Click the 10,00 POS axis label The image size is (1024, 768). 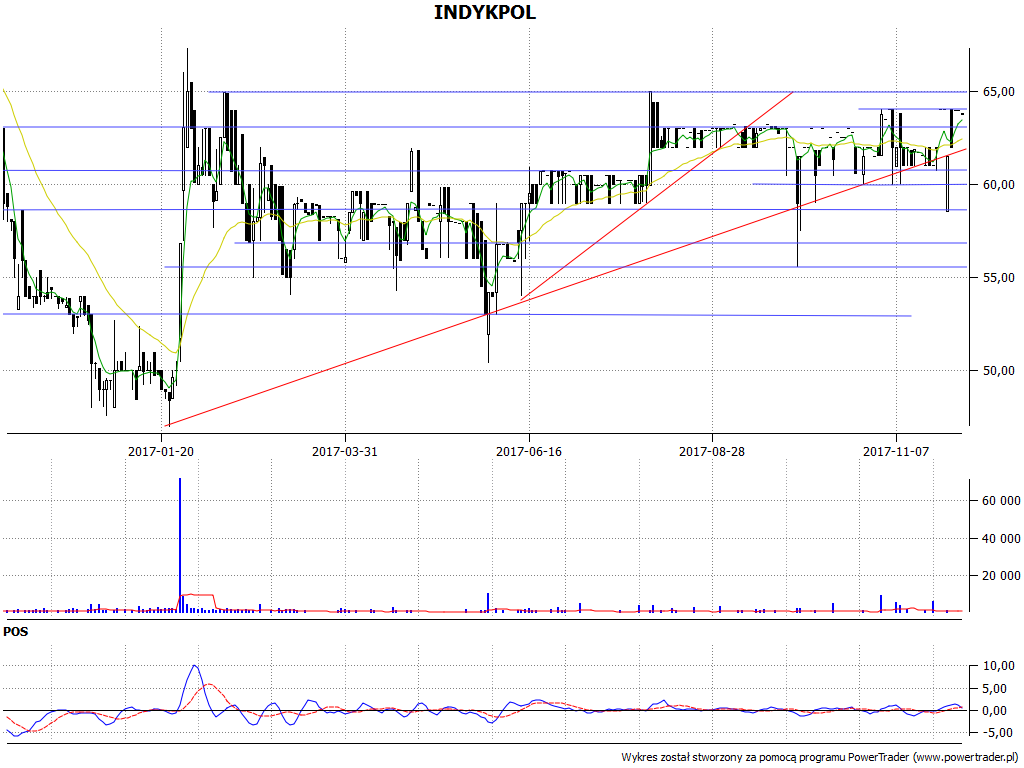999,666
